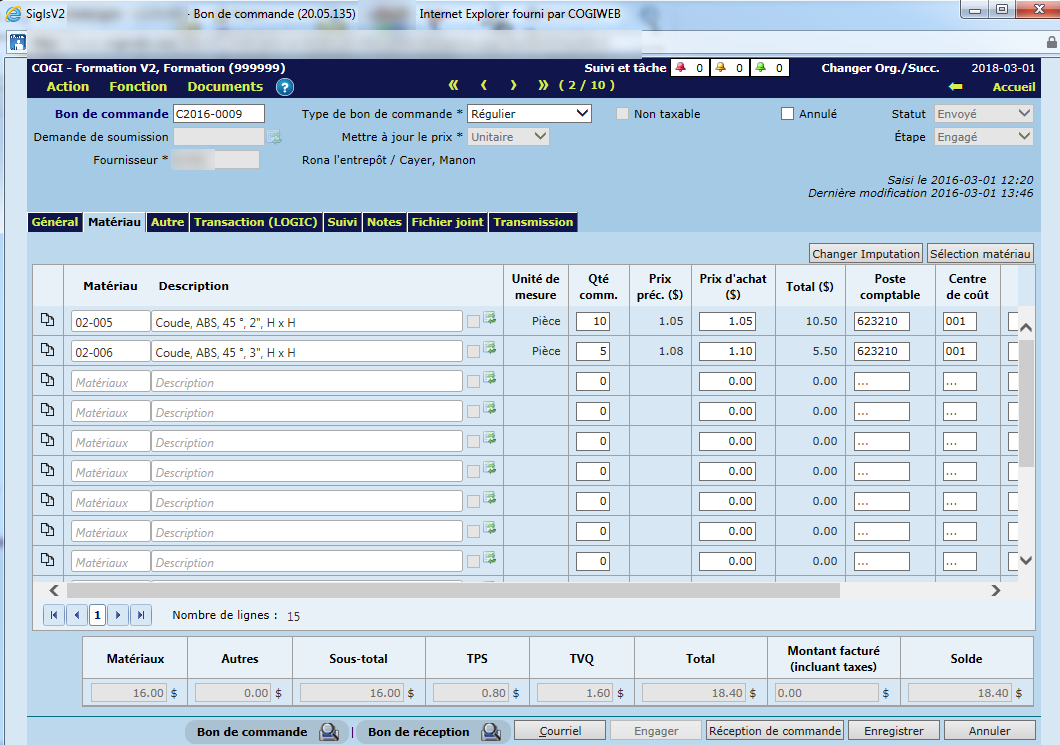Navigate to next record with single right arrow
The width and height of the screenshot is (1060, 745).
click(513, 86)
